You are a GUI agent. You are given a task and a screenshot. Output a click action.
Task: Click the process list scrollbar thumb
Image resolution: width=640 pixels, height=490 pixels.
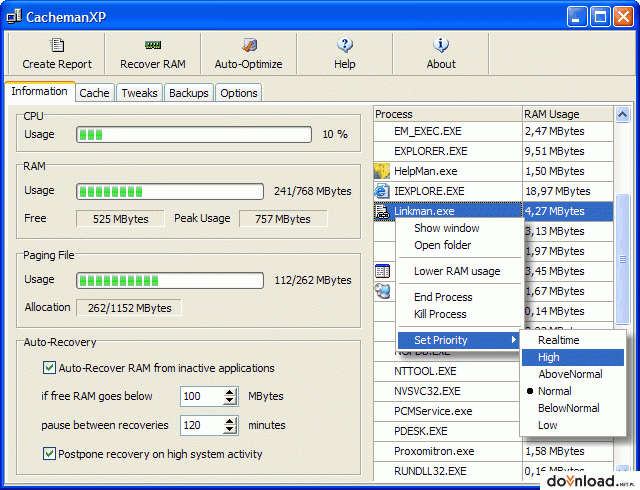pyautogui.click(x=622, y=259)
